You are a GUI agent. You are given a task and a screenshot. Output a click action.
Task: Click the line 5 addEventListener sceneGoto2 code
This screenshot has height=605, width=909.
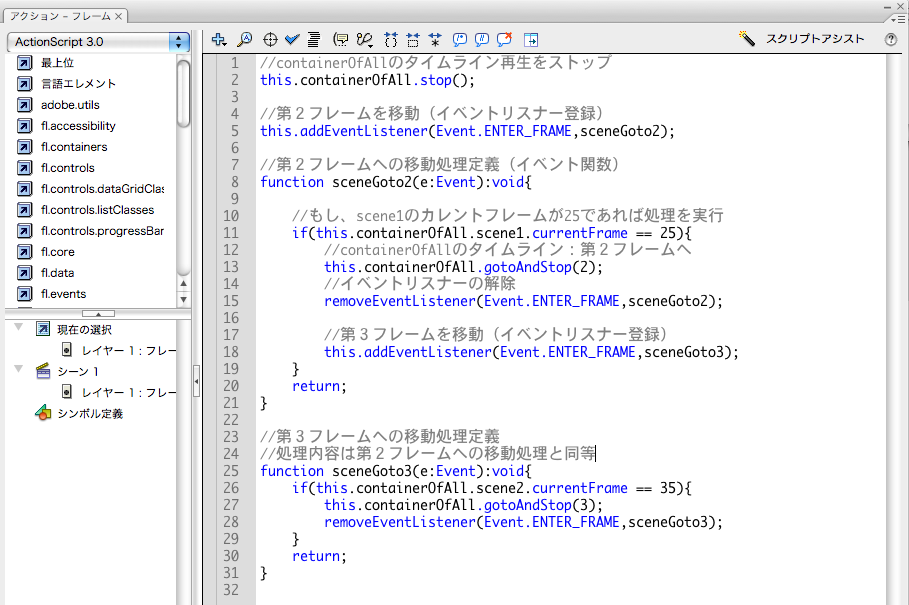pos(467,131)
